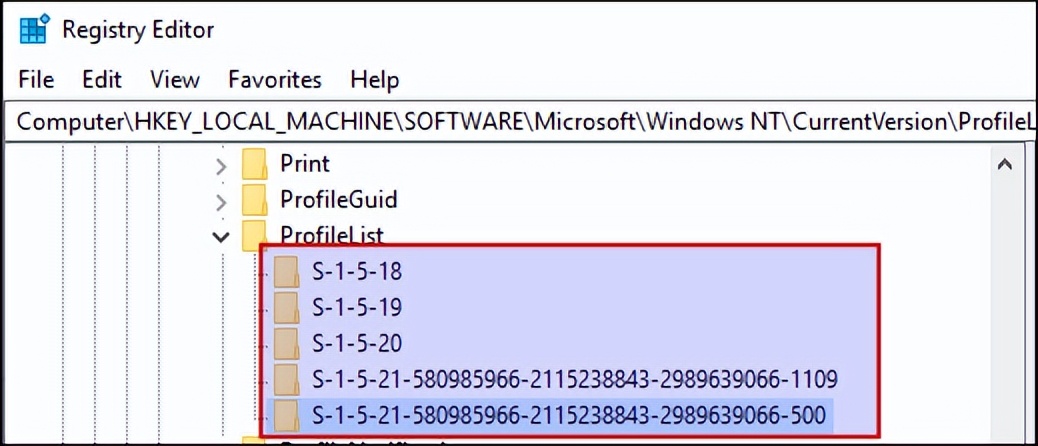Click the Registry Editor app icon
The image size is (1038, 446).
click(34, 29)
